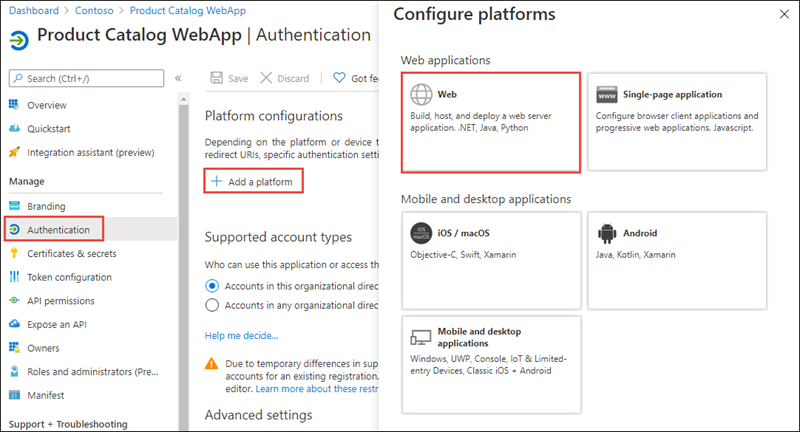Click Add a platform button
The height and width of the screenshot is (432, 800).
click(x=254, y=181)
